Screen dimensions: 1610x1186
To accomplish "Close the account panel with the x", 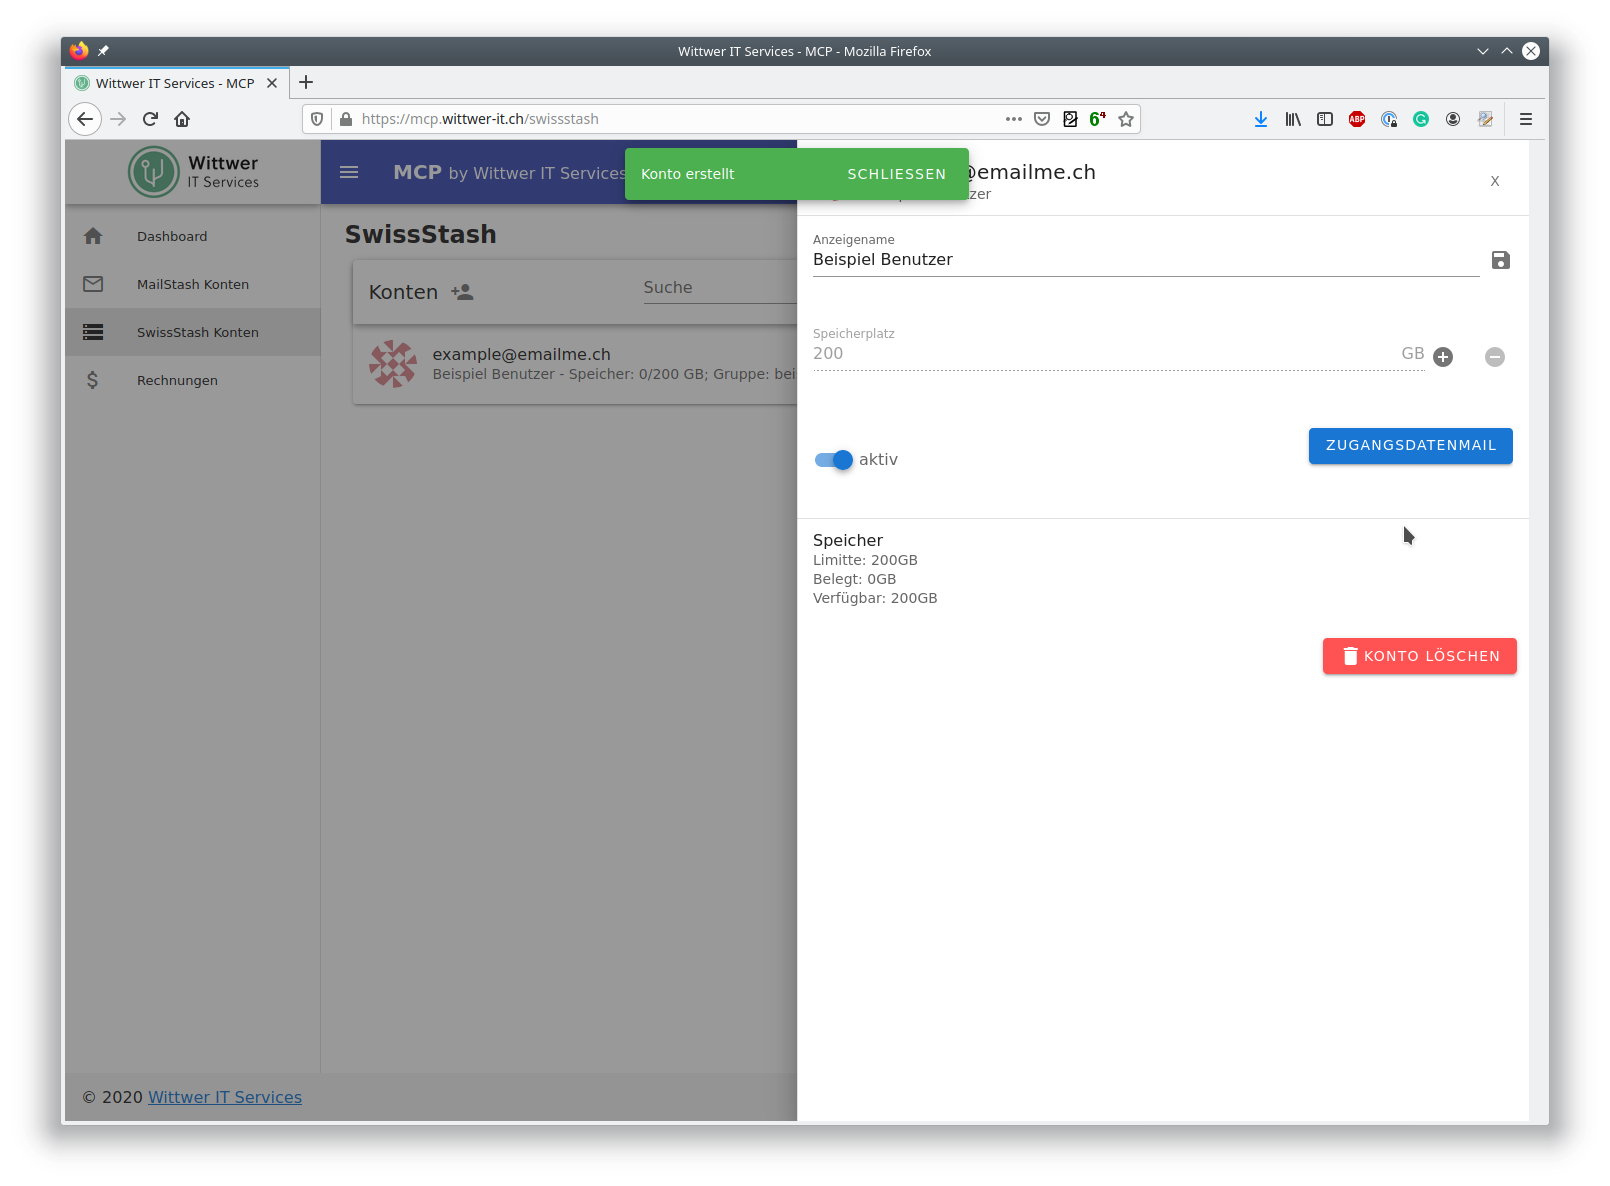I will pos(1495,181).
